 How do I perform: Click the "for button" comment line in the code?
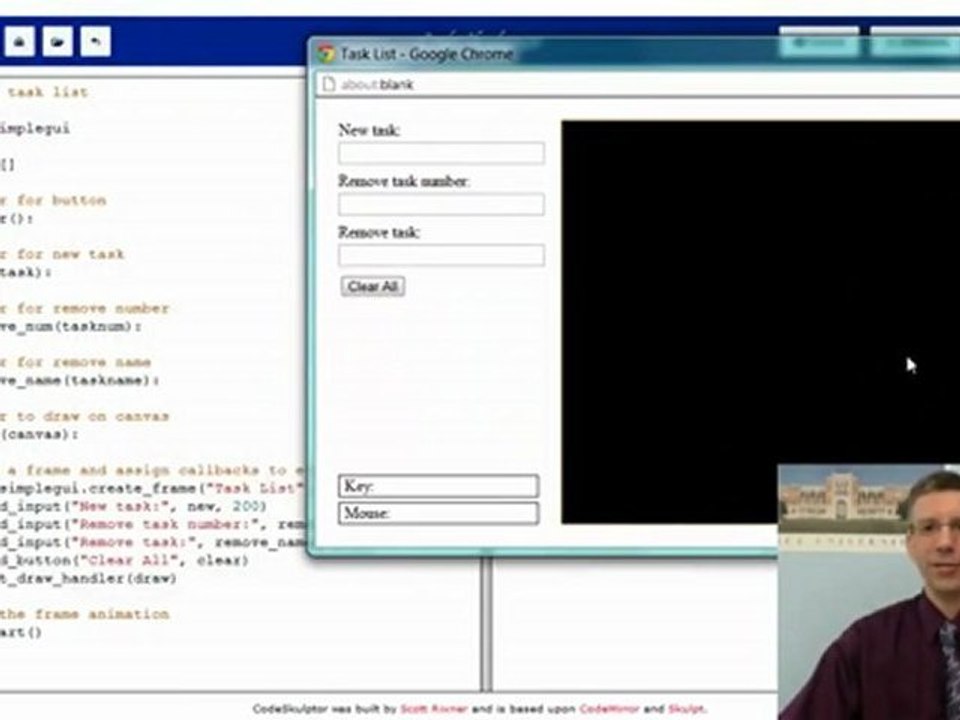53,200
